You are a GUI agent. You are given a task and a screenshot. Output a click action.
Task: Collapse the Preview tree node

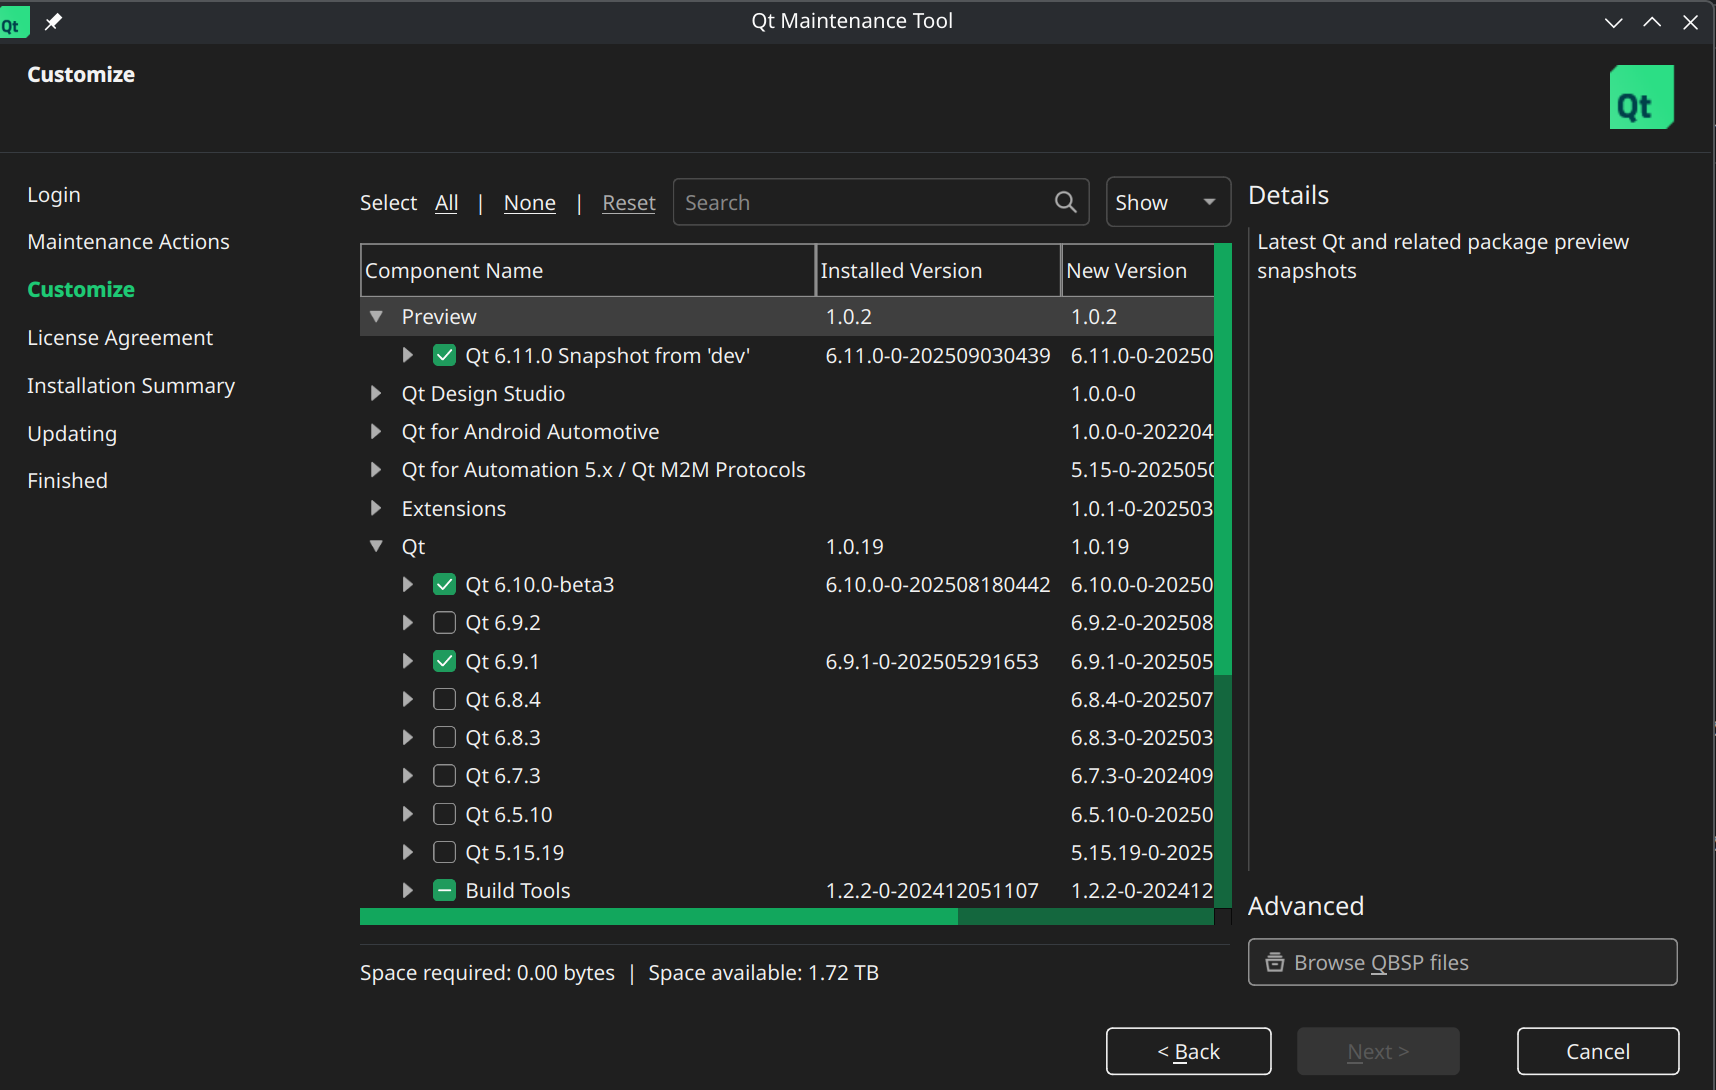(376, 316)
